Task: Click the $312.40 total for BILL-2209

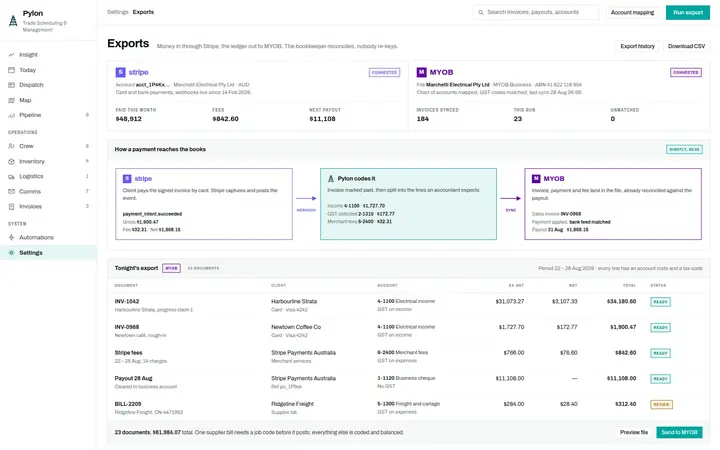Action: coord(625,404)
